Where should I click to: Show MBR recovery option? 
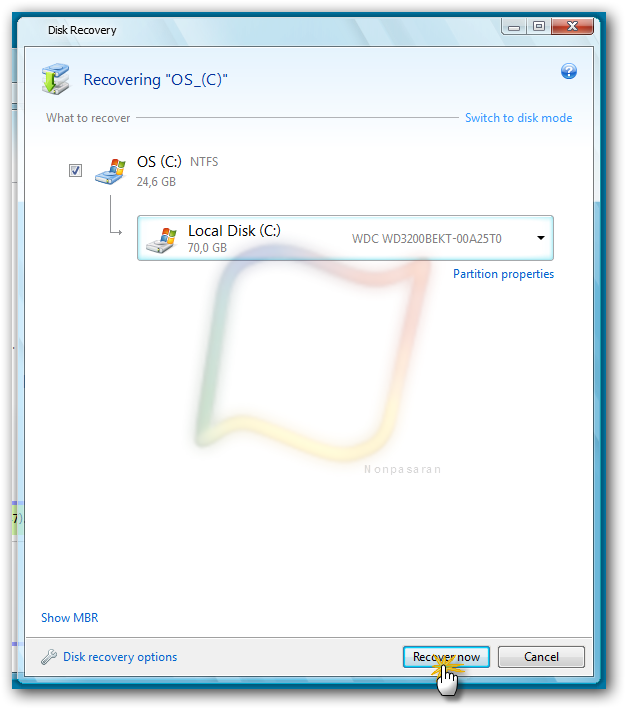(x=70, y=618)
